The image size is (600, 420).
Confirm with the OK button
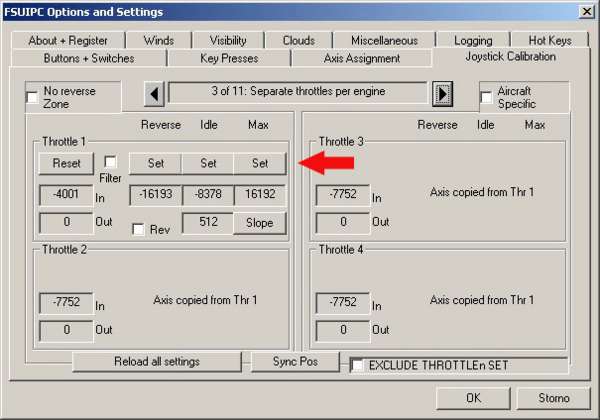(x=473, y=398)
